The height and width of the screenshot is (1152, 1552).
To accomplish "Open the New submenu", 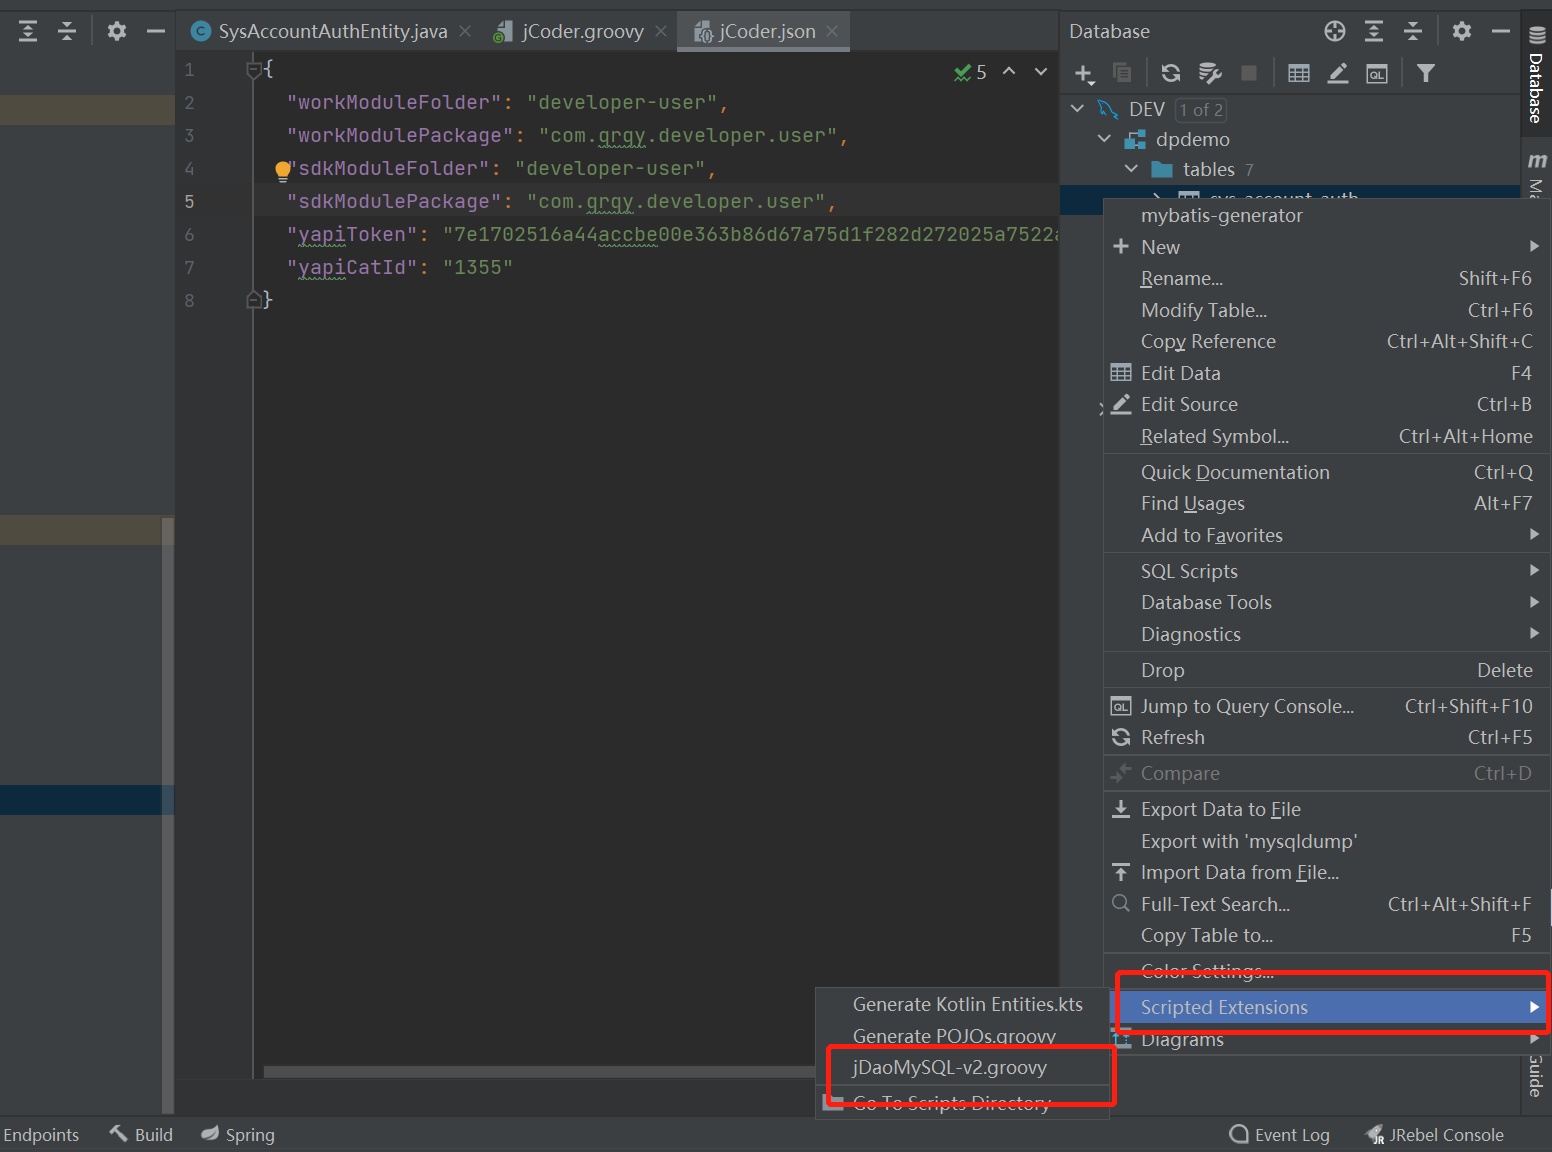I will (1327, 247).
